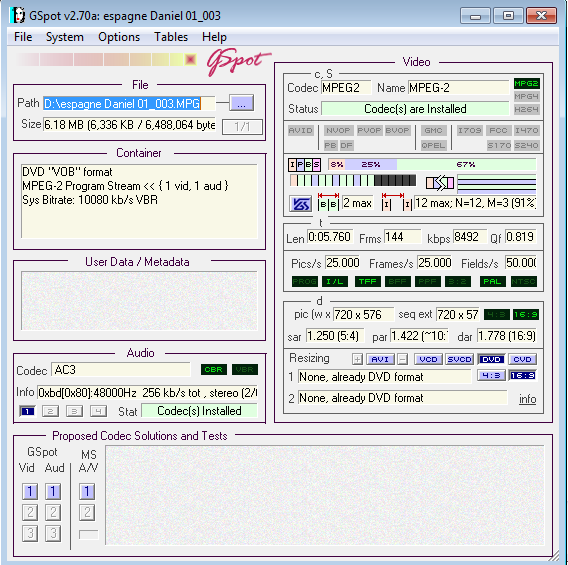568x565 pixels.
Task: Click the I470 indicator badge
Action: pos(527,130)
